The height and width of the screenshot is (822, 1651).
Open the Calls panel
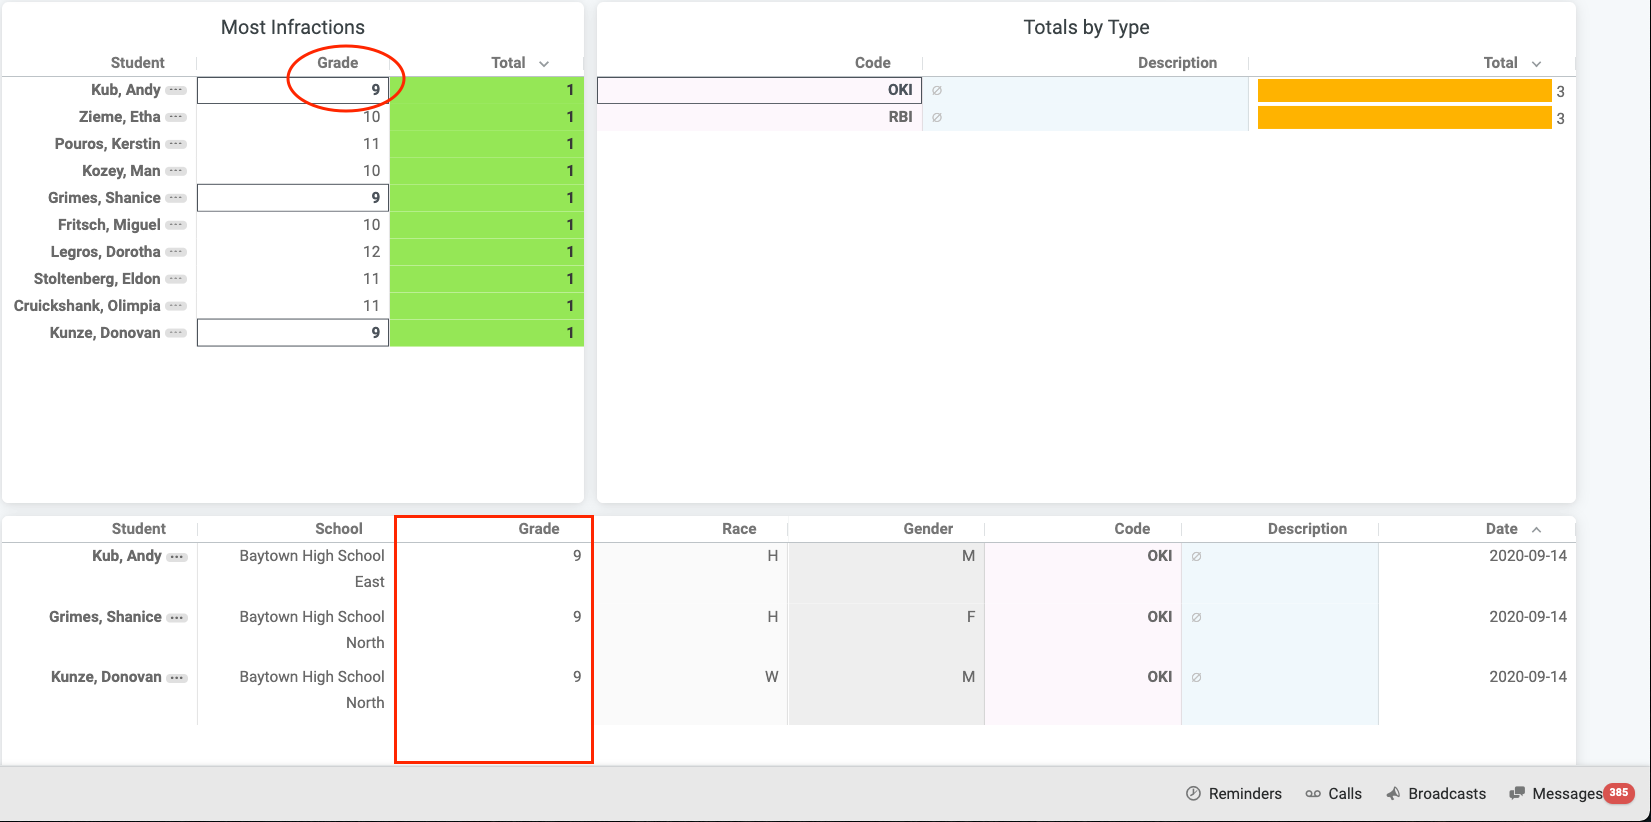pos(1334,793)
